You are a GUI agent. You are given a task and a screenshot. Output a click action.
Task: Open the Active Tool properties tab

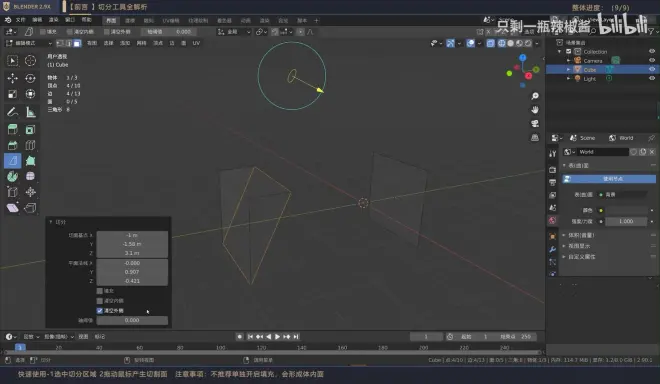point(553,154)
